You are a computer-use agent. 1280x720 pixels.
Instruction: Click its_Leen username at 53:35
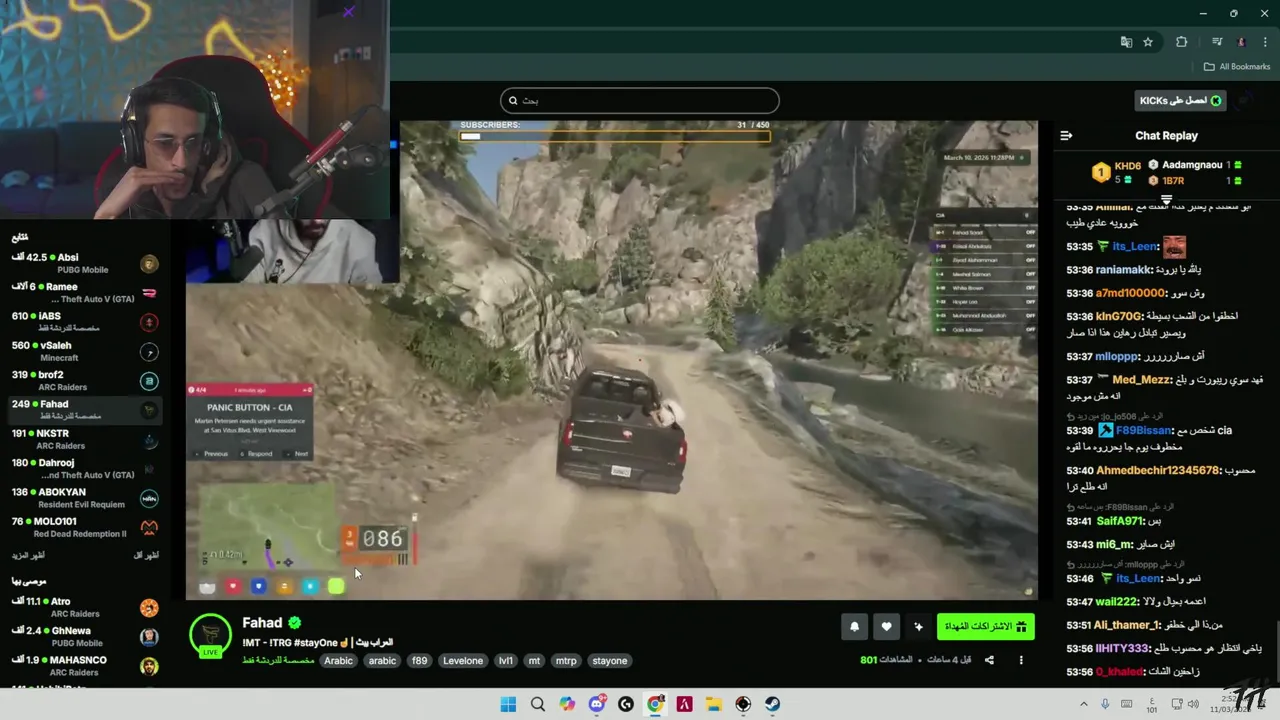pyautogui.click(x=1135, y=247)
